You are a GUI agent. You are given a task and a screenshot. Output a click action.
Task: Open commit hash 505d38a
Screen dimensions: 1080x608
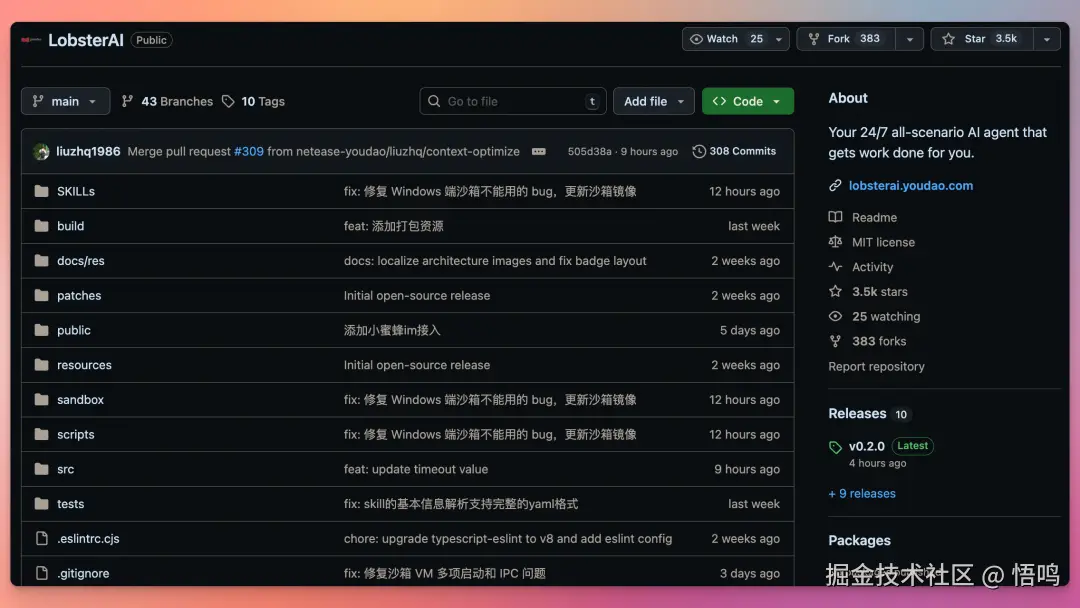(x=589, y=151)
